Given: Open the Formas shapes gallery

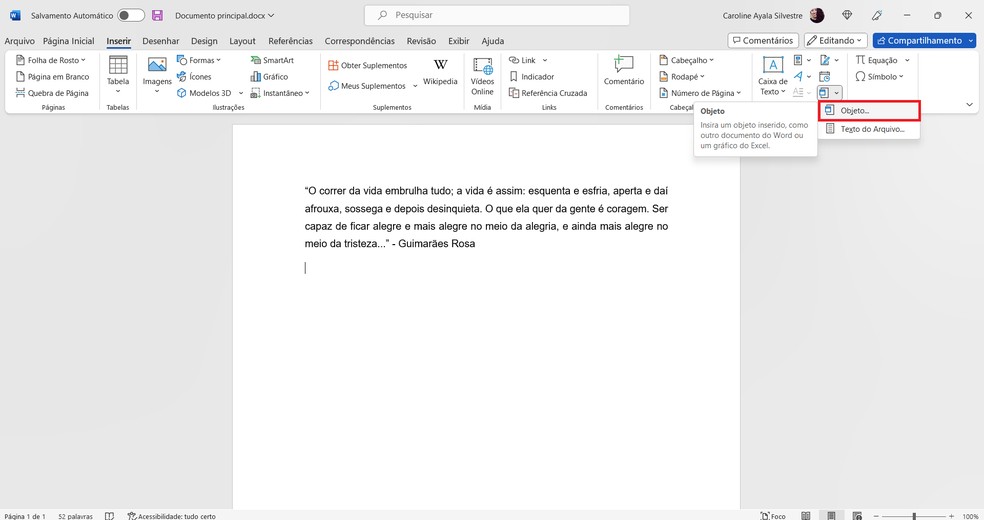Looking at the screenshot, I should coord(198,60).
